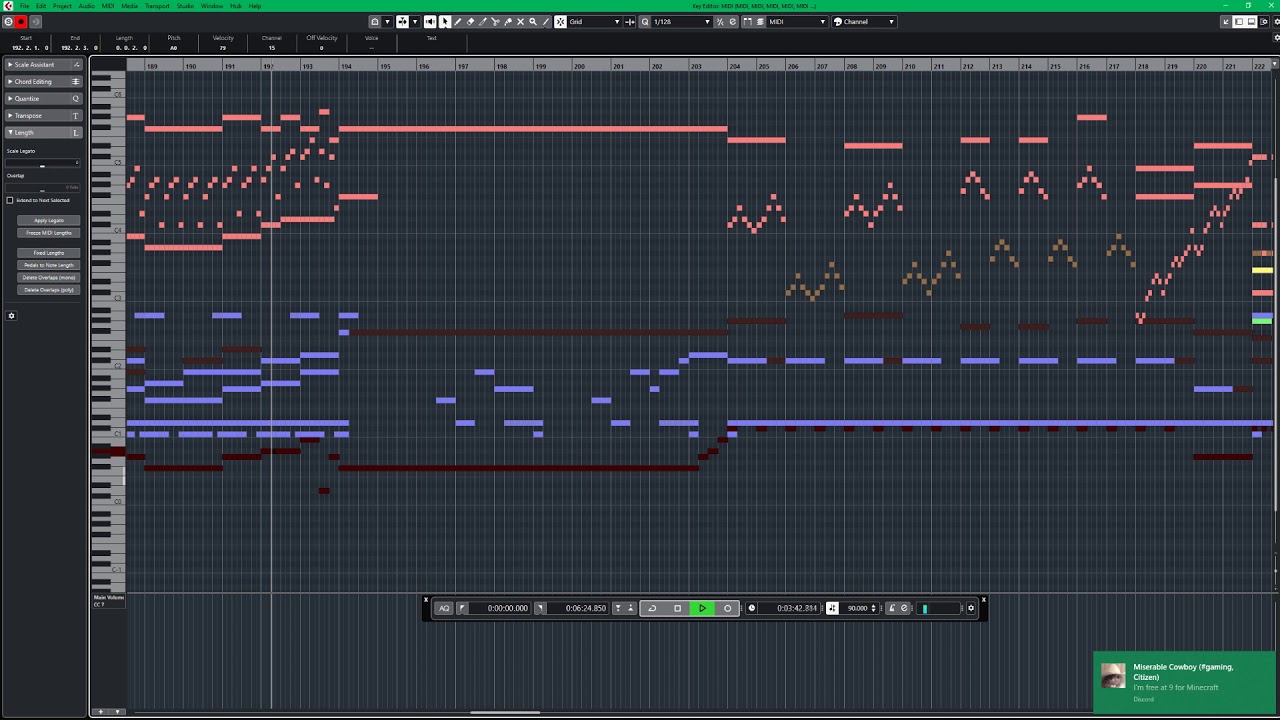Screen dimensions: 1280x720
Task: Open inspector setup gear icon
Action: click(x=12, y=316)
